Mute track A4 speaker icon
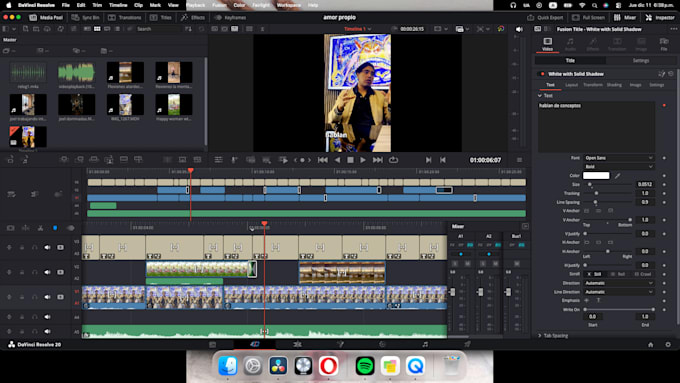 47,317
